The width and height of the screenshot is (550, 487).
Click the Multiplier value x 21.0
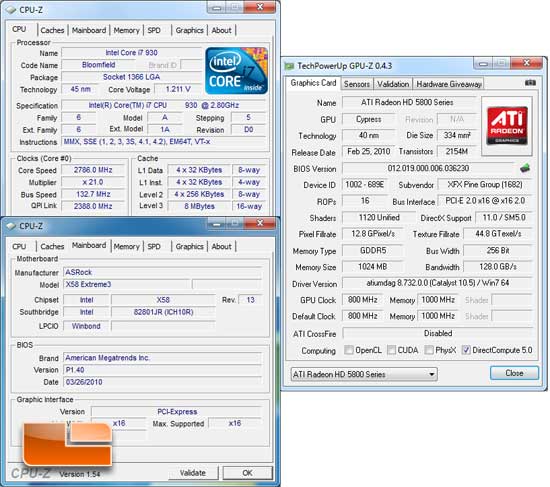93,182
